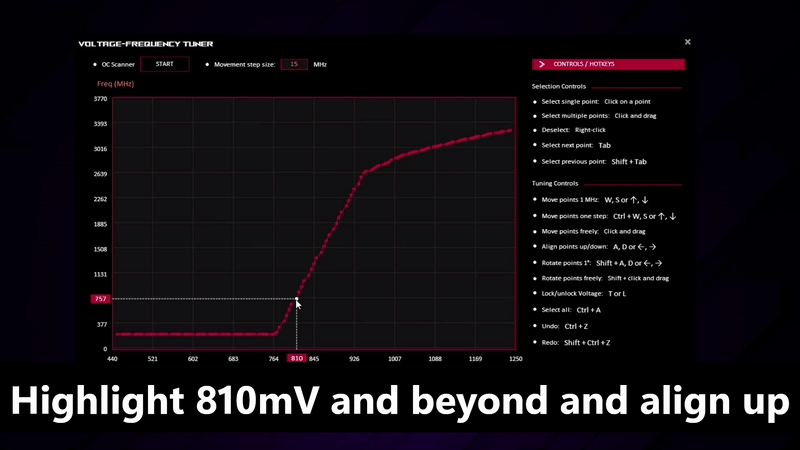Collapse the Controls / Hotkeys panel header
Image resolution: width=800 pixels, height=450 pixels.
(x=608, y=64)
